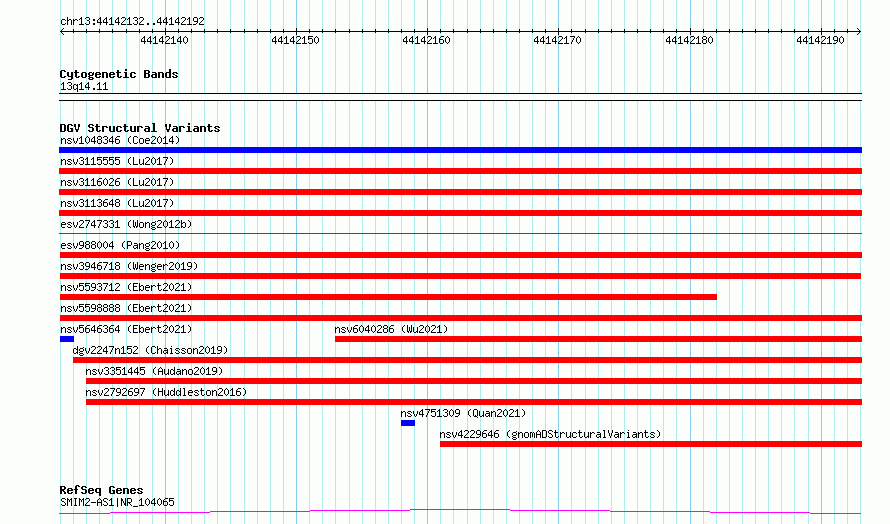890x524 pixels.
Task: Select esv2747331 (Wong2012b) label
Action: [126, 224]
